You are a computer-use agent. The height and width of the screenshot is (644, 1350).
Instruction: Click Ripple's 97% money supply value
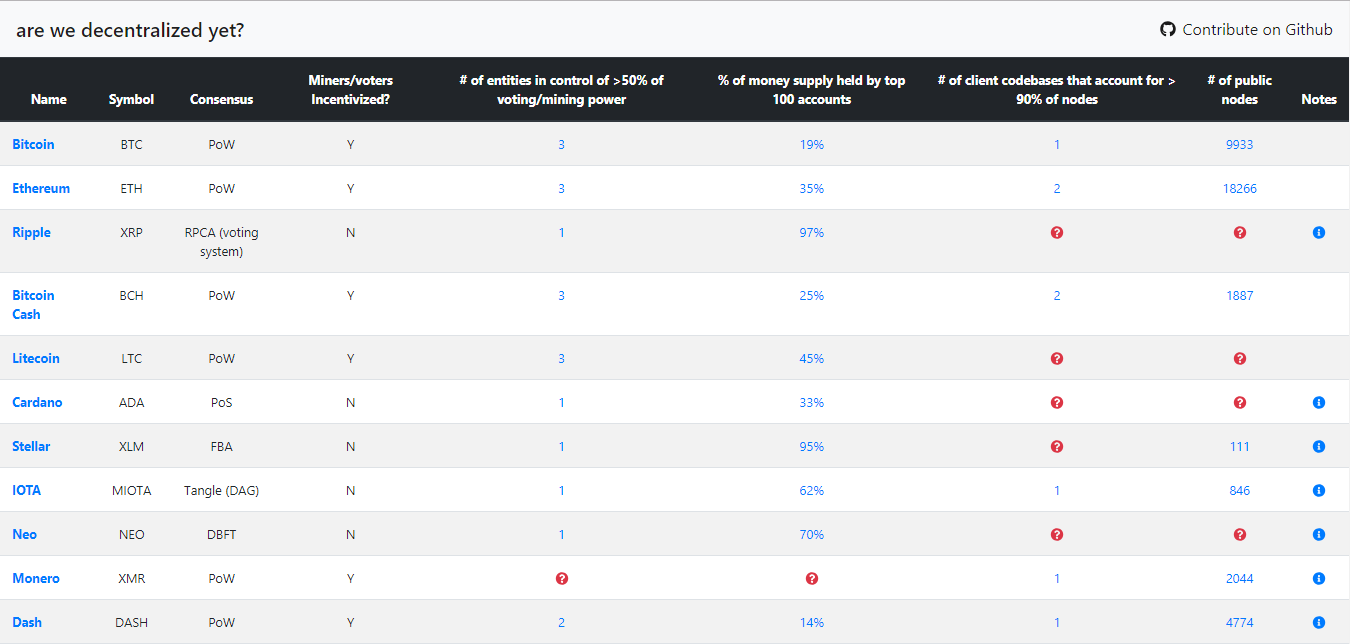point(812,232)
